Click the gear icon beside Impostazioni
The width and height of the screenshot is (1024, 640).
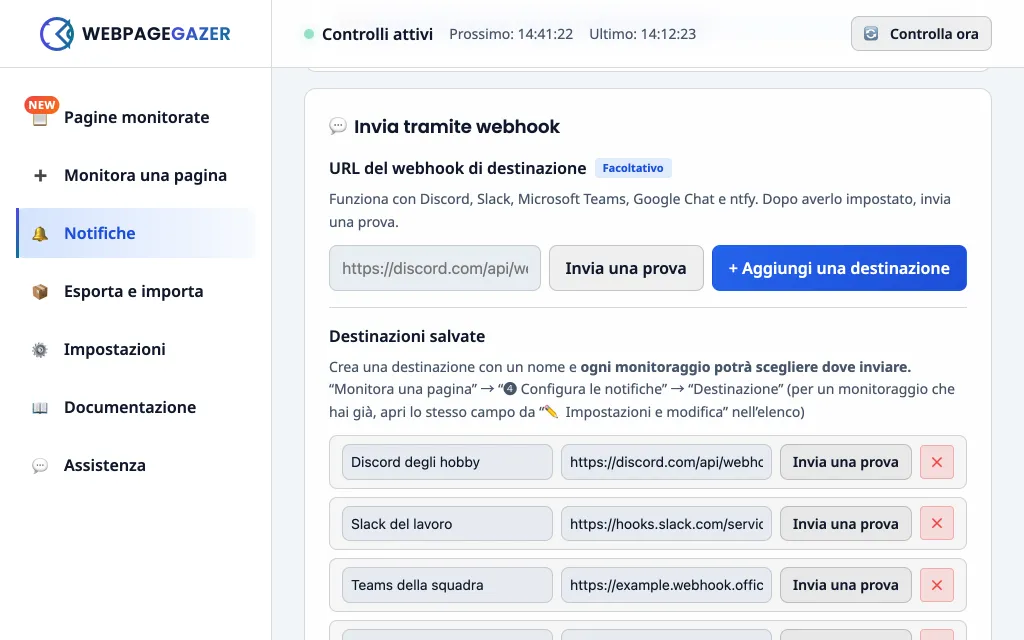coord(40,349)
